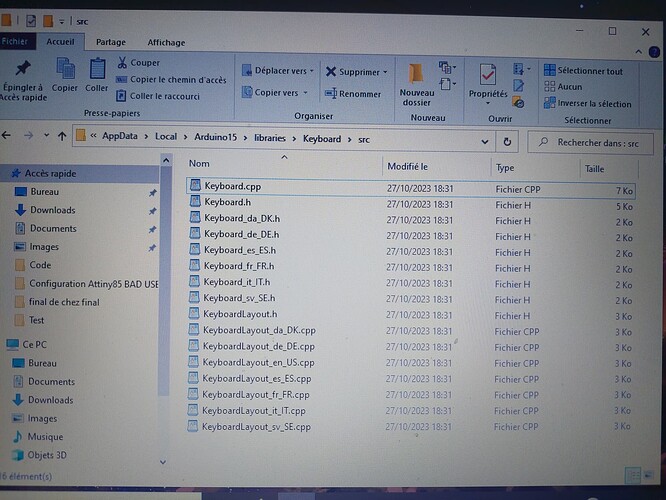Switch to the Accueil tab

(60, 42)
